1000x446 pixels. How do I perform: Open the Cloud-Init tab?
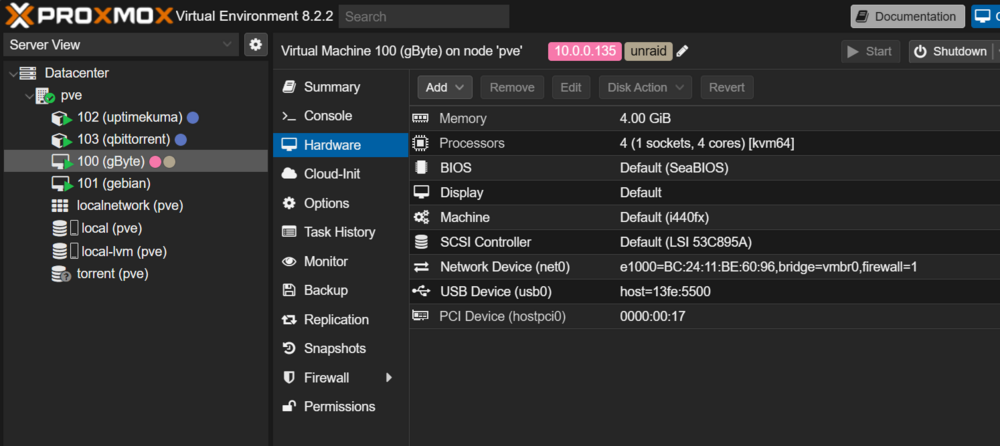tap(341, 174)
